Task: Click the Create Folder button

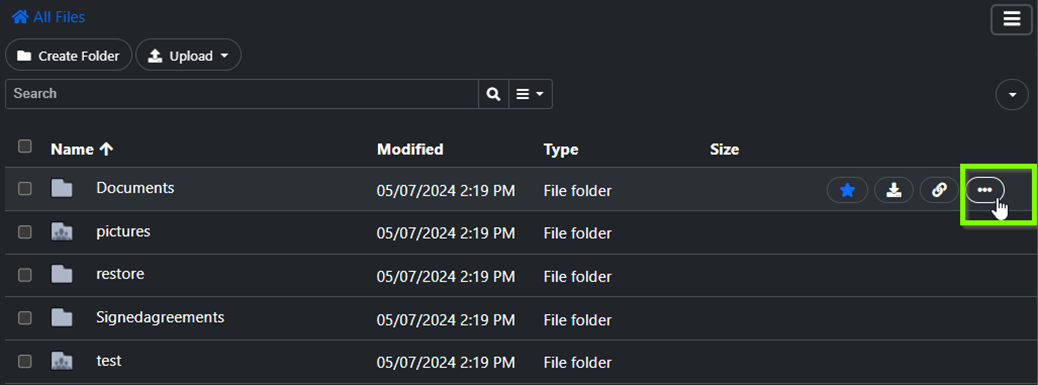Action: [69, 56]
